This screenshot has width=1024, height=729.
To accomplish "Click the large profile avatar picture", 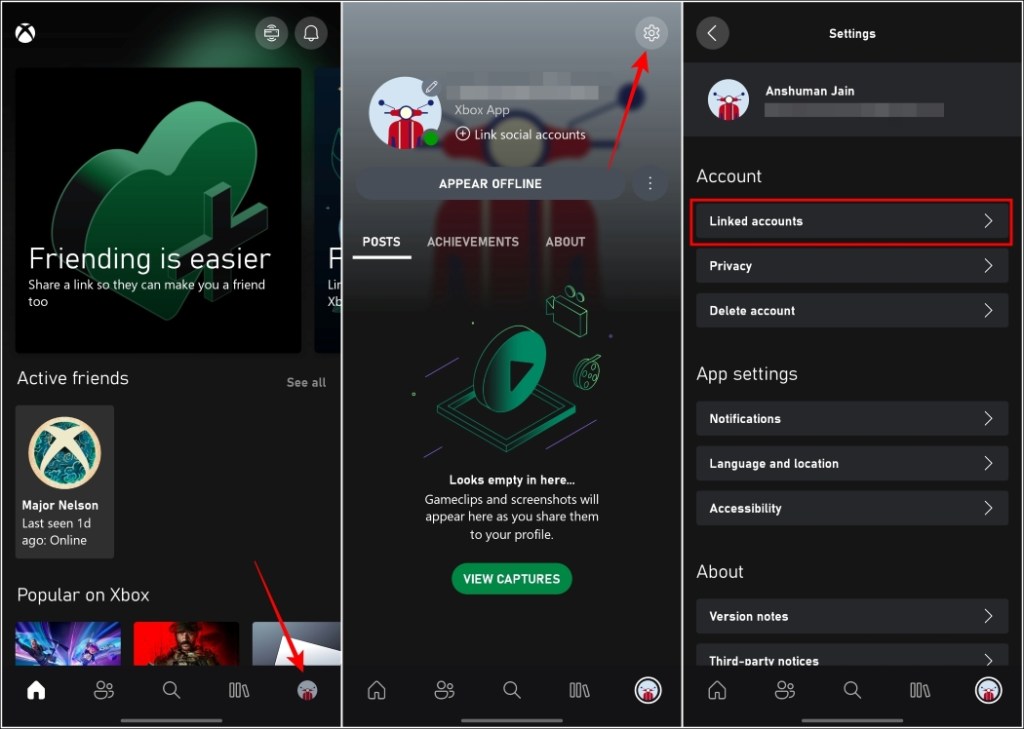I will [405, 113].
